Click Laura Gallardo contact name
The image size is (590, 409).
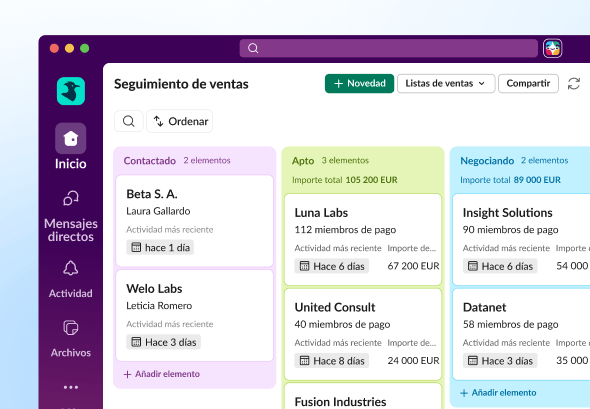(158, 211)
